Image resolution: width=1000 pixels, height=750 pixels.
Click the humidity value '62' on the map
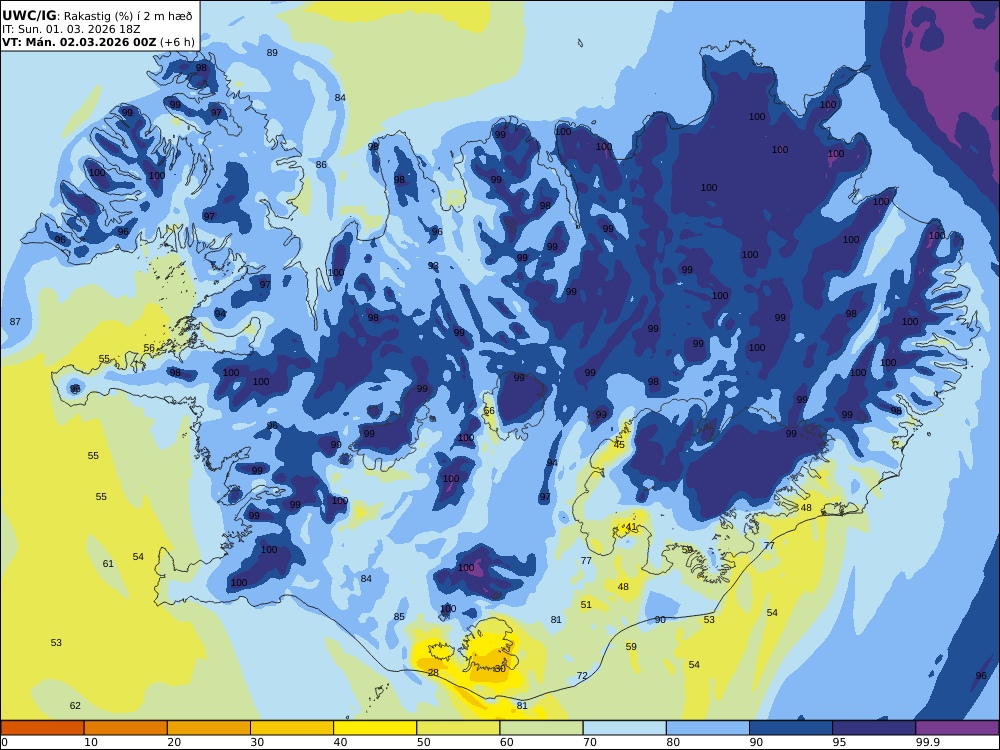coord(75,705)
